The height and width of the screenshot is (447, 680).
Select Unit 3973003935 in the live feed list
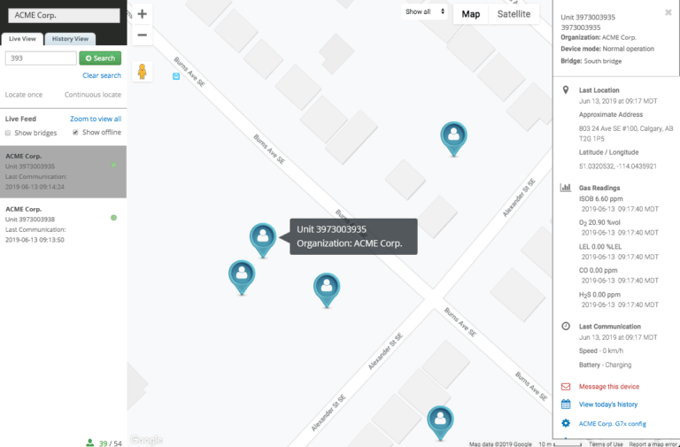(63, 172)
